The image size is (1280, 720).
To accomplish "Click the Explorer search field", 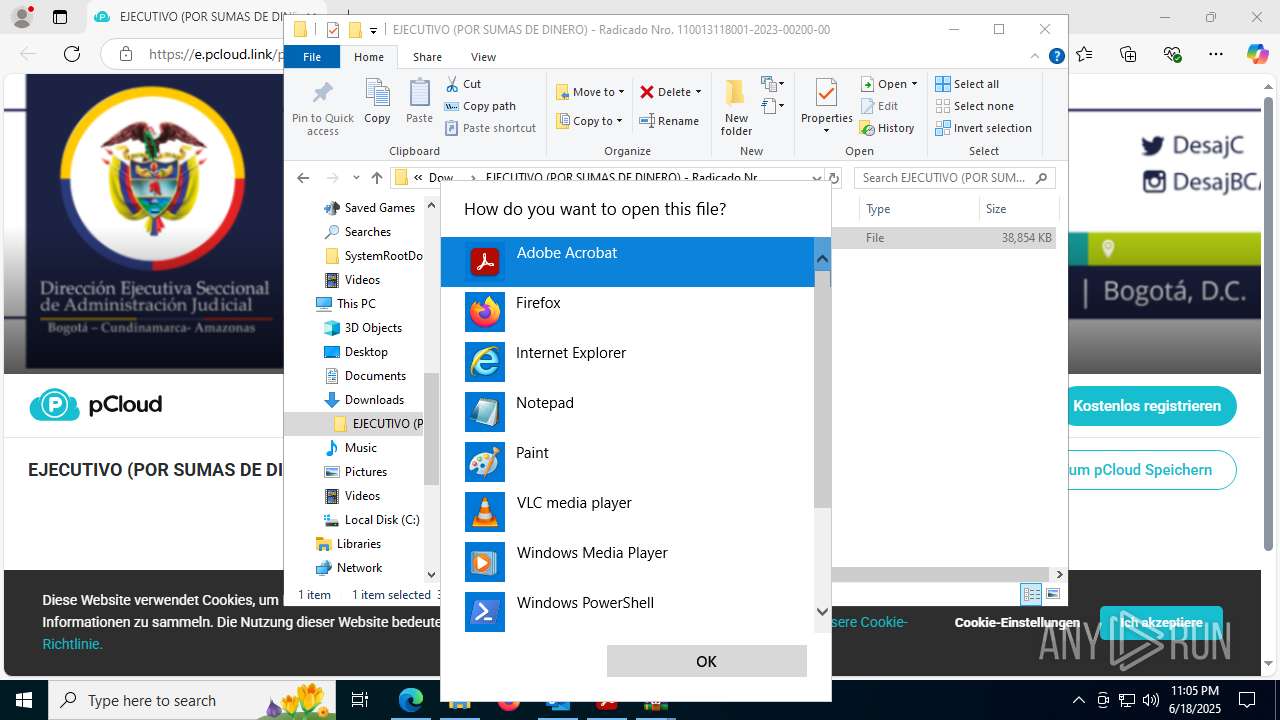I will tap(955, 178).
